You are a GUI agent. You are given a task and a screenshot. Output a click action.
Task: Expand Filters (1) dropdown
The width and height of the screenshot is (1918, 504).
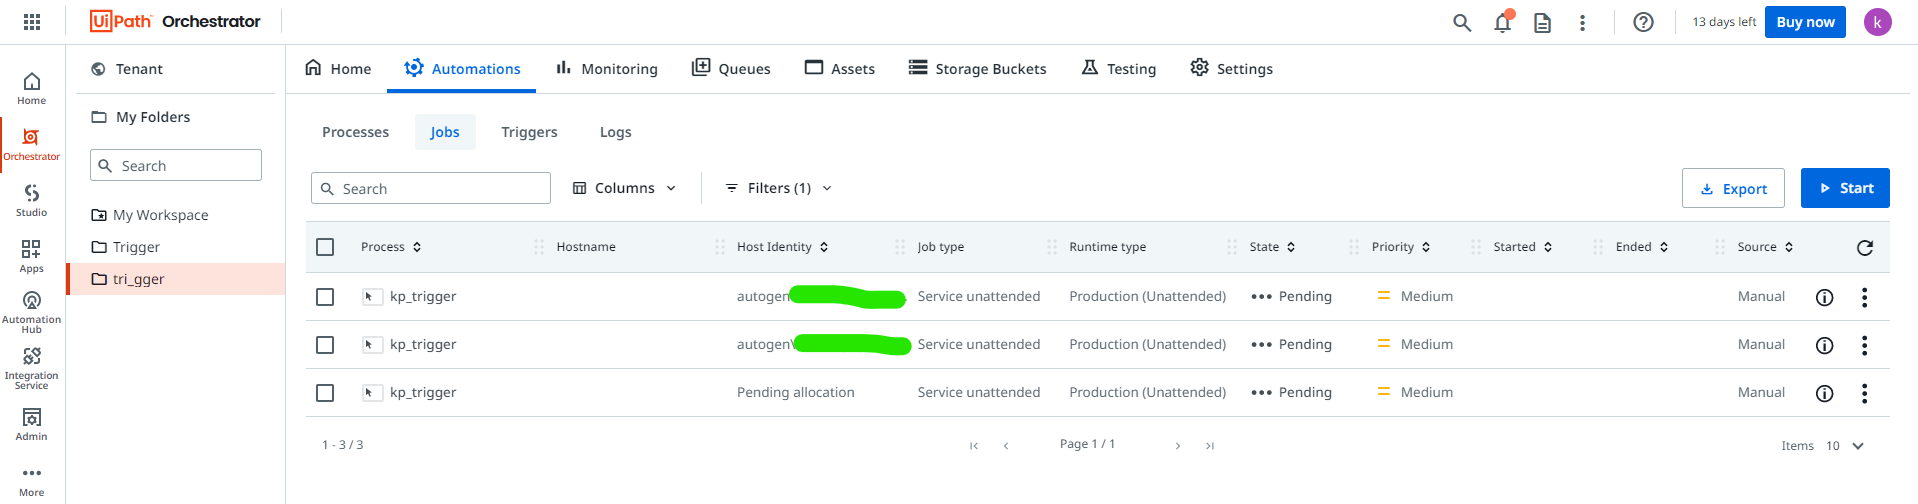(778, 188)
